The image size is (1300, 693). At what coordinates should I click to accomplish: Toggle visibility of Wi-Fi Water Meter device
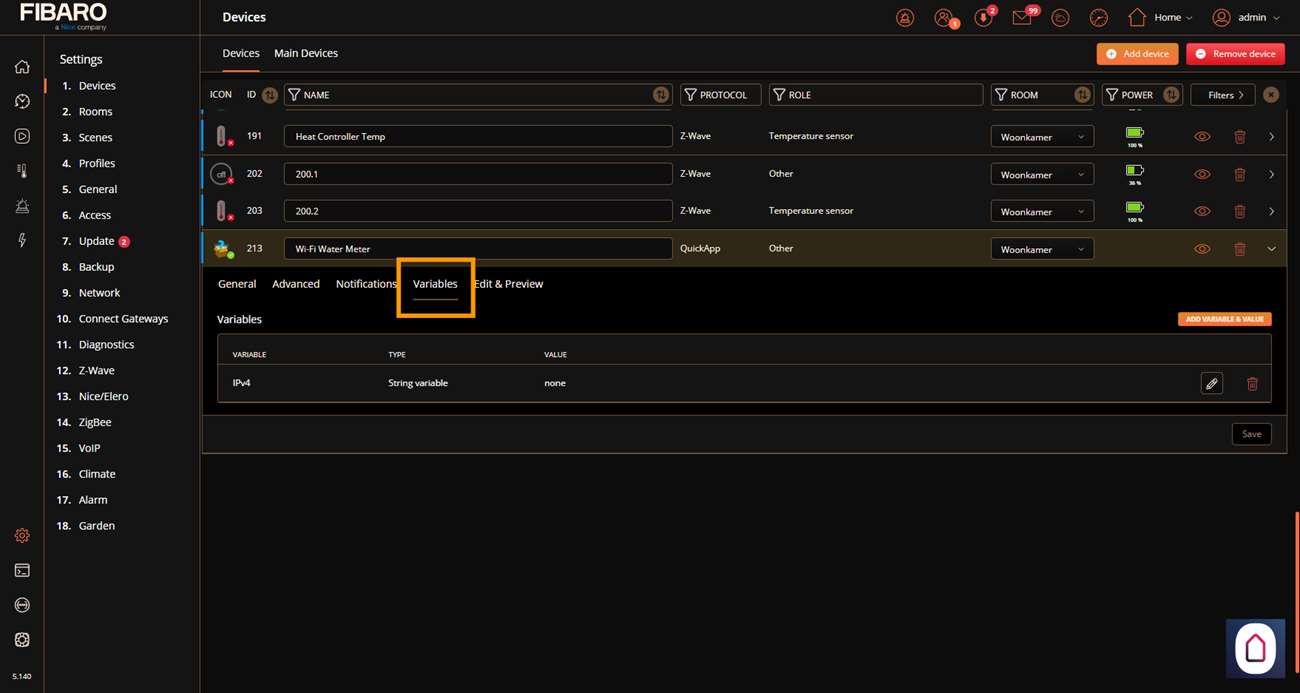[1202, 249]
